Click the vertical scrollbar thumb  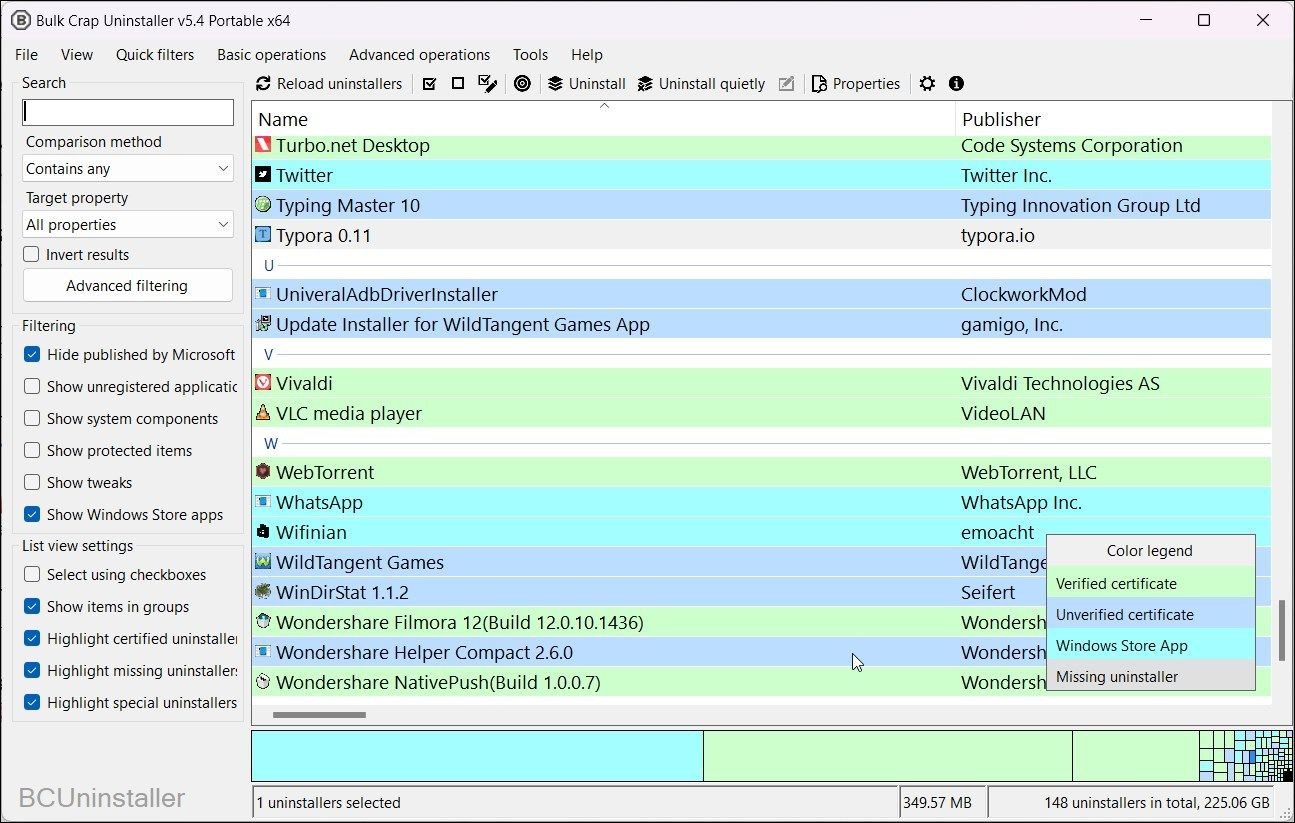[1282, 630]
